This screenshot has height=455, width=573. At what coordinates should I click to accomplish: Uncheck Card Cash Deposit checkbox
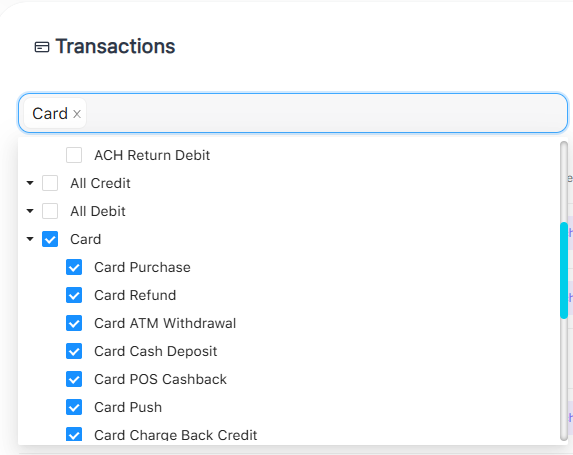(x=74, y=351)
